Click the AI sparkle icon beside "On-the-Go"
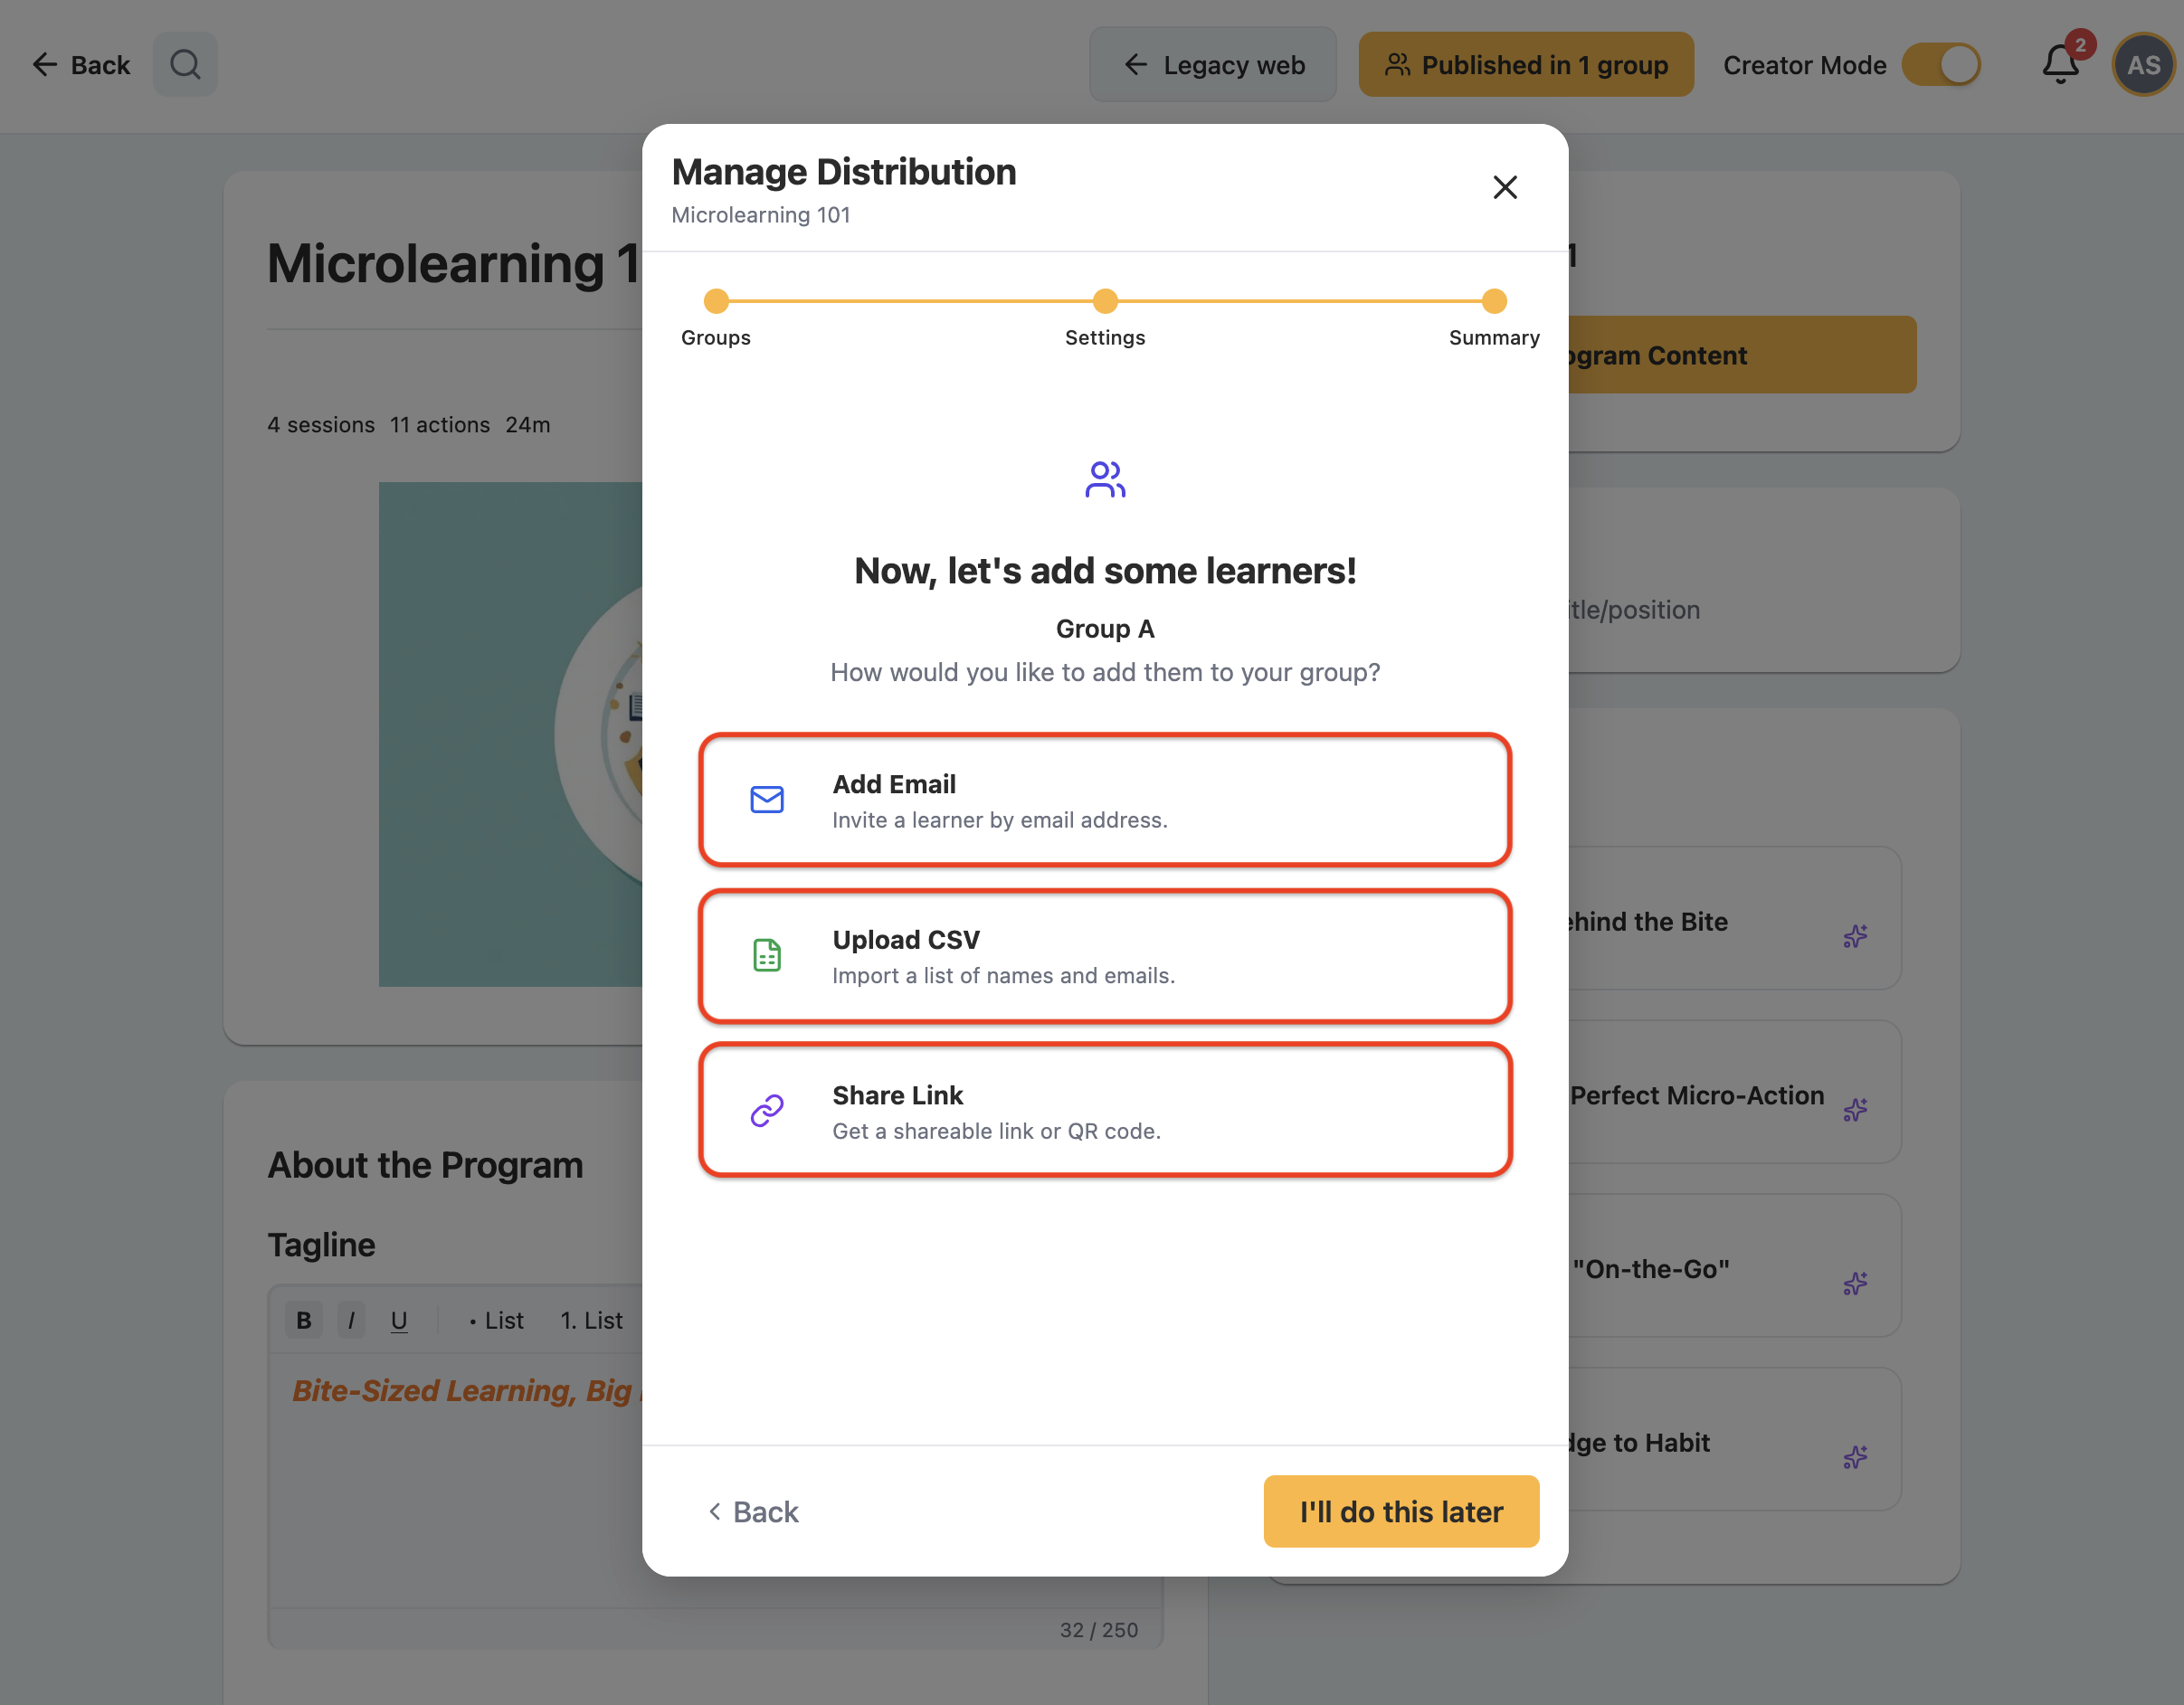The width and height of the screenshot is (2184, 1705). (1855, 1283)
